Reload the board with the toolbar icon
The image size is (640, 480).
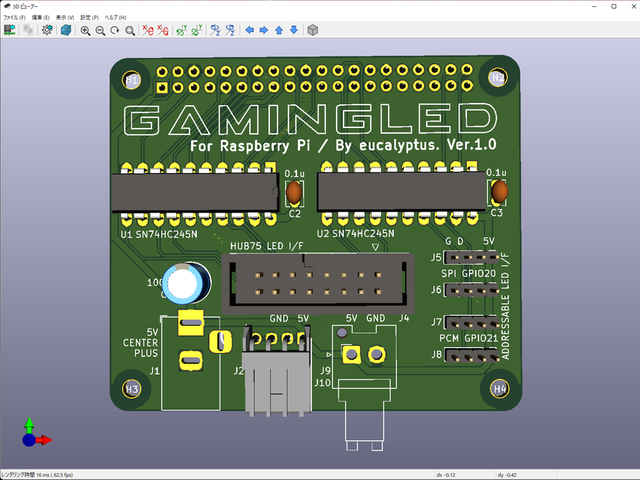coord(10,30)
